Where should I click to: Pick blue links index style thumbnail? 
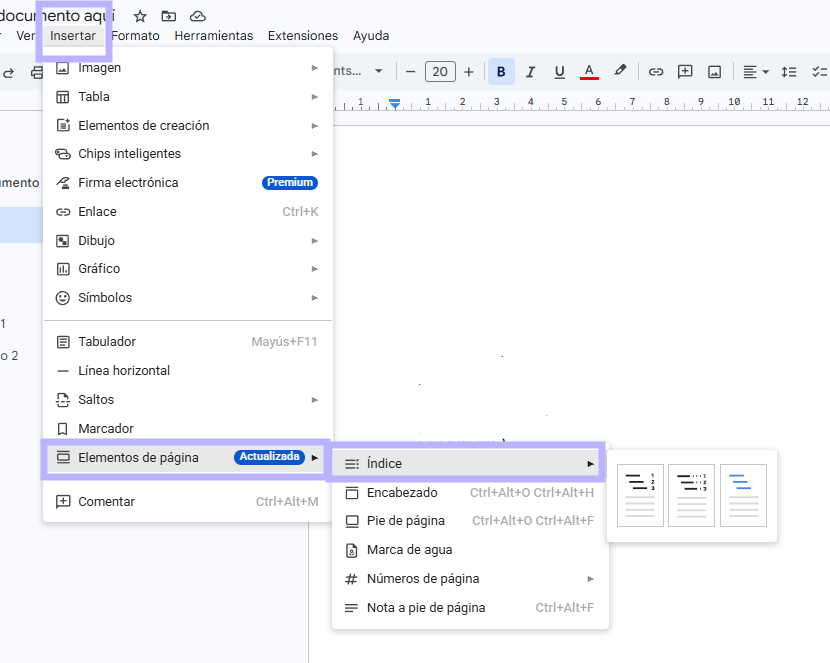pos(743,495)
